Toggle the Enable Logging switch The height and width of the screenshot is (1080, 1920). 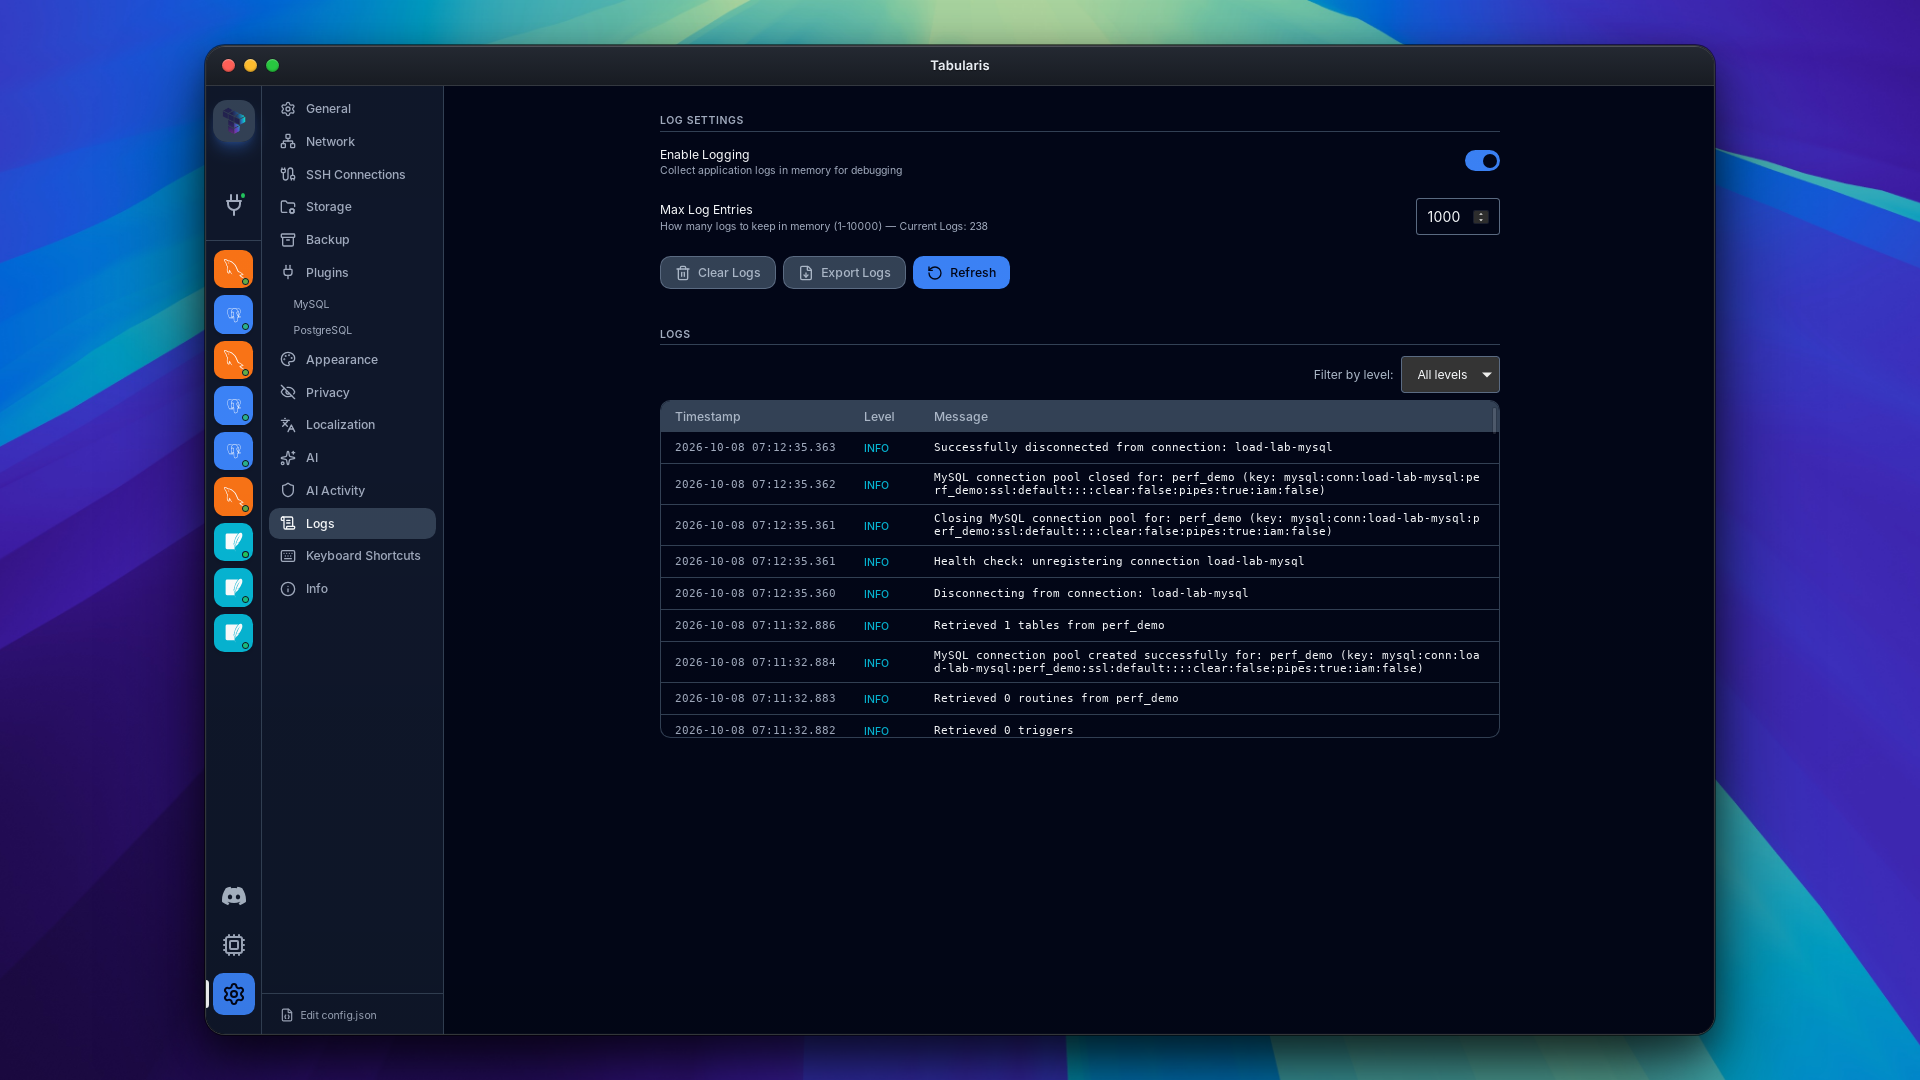pos(1482,161)
